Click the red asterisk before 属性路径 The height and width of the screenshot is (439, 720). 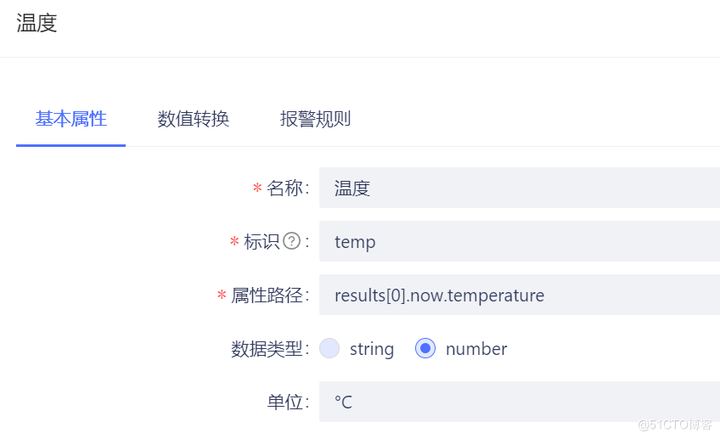(x=222, y=295)
